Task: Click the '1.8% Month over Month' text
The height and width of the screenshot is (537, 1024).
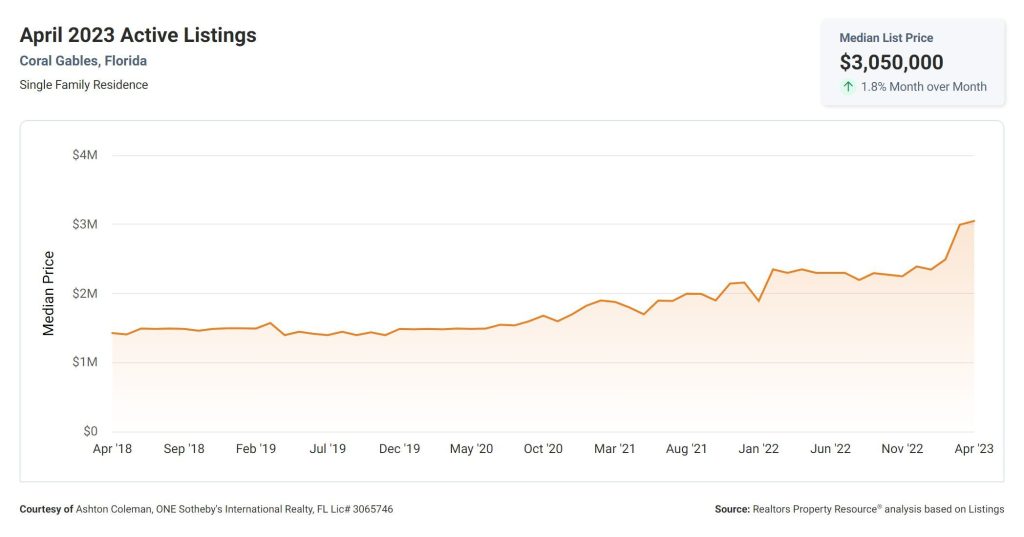Action: coord(923,86)
